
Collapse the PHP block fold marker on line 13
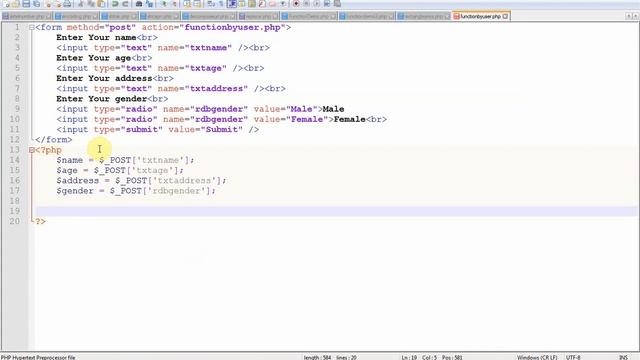(31, 150)
